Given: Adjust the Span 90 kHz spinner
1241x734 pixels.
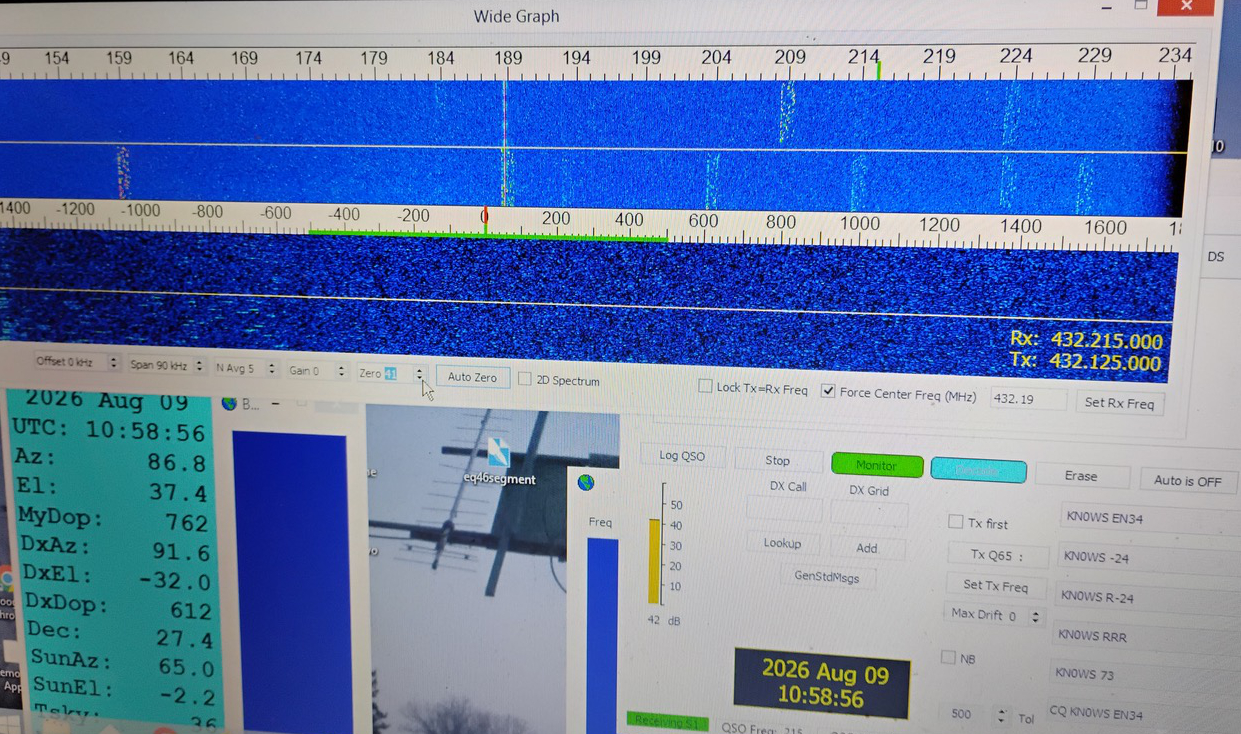Looking at the screenshot, I should [x=199, y=365].
